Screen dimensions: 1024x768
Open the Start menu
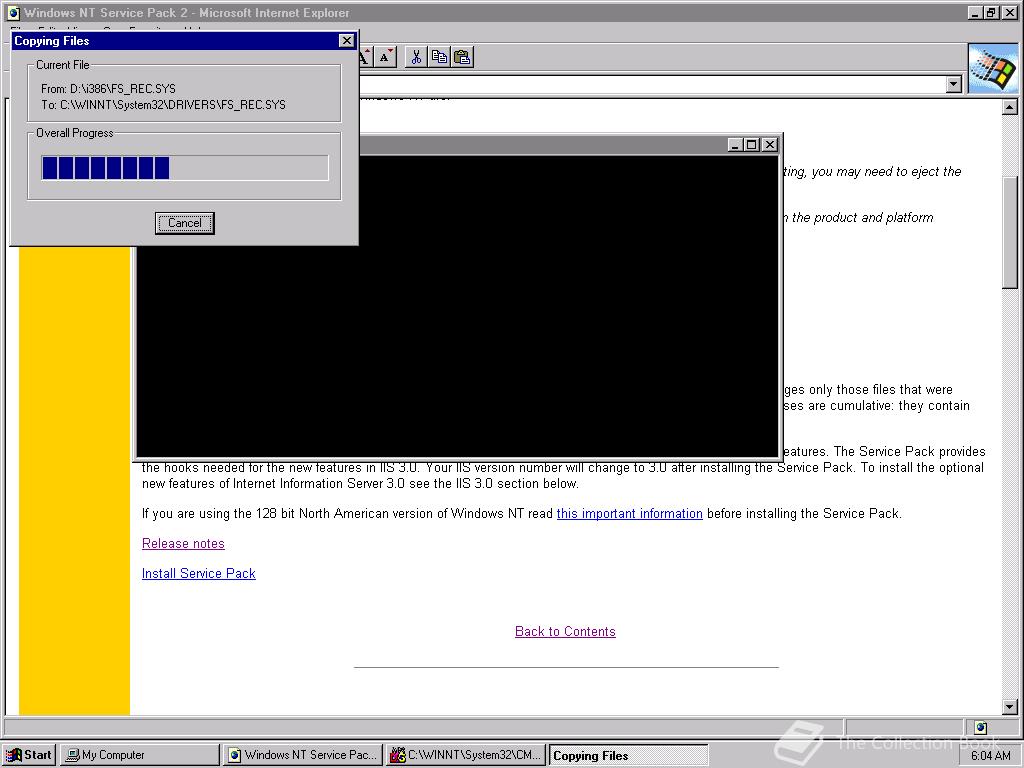tap(29, 755)
